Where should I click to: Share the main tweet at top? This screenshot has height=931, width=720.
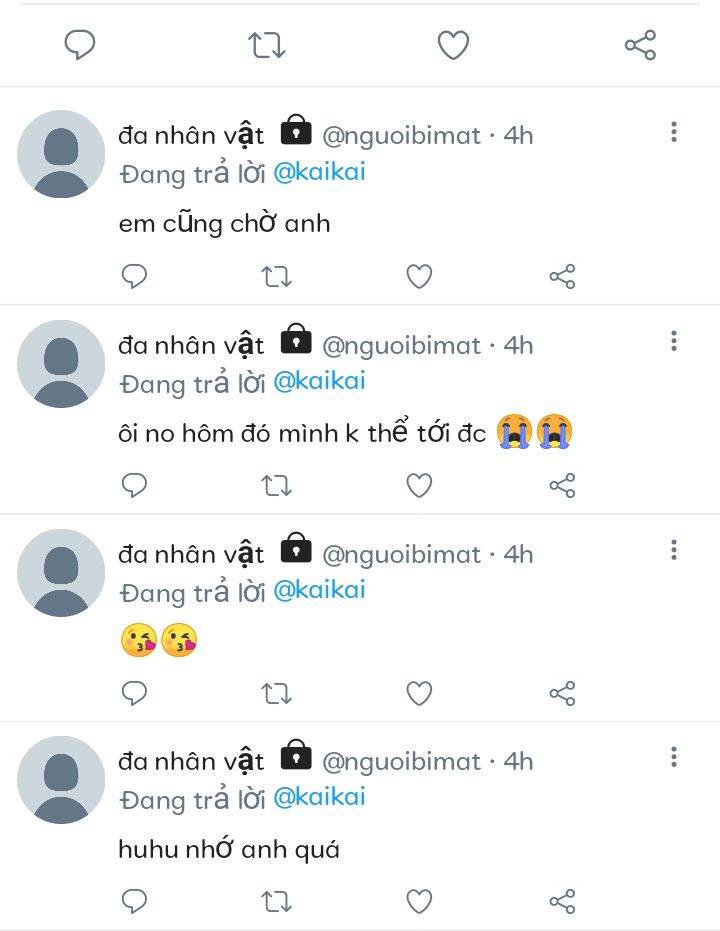(640, 45)
